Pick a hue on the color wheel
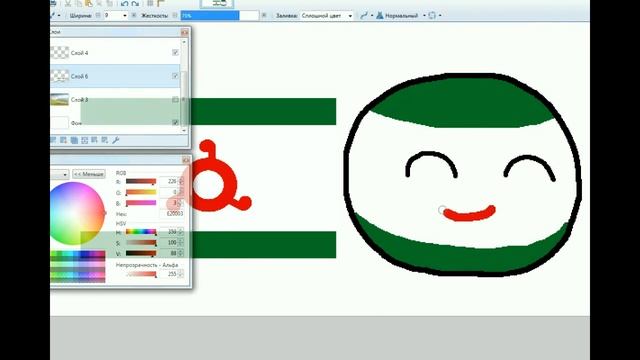 pos(77,213)
